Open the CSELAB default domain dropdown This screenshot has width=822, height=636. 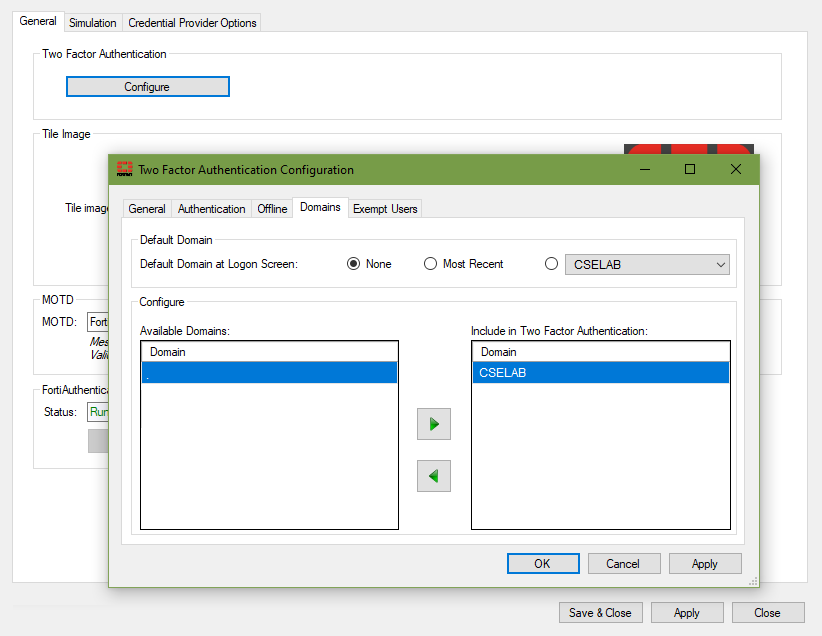[x=647, y=265]
